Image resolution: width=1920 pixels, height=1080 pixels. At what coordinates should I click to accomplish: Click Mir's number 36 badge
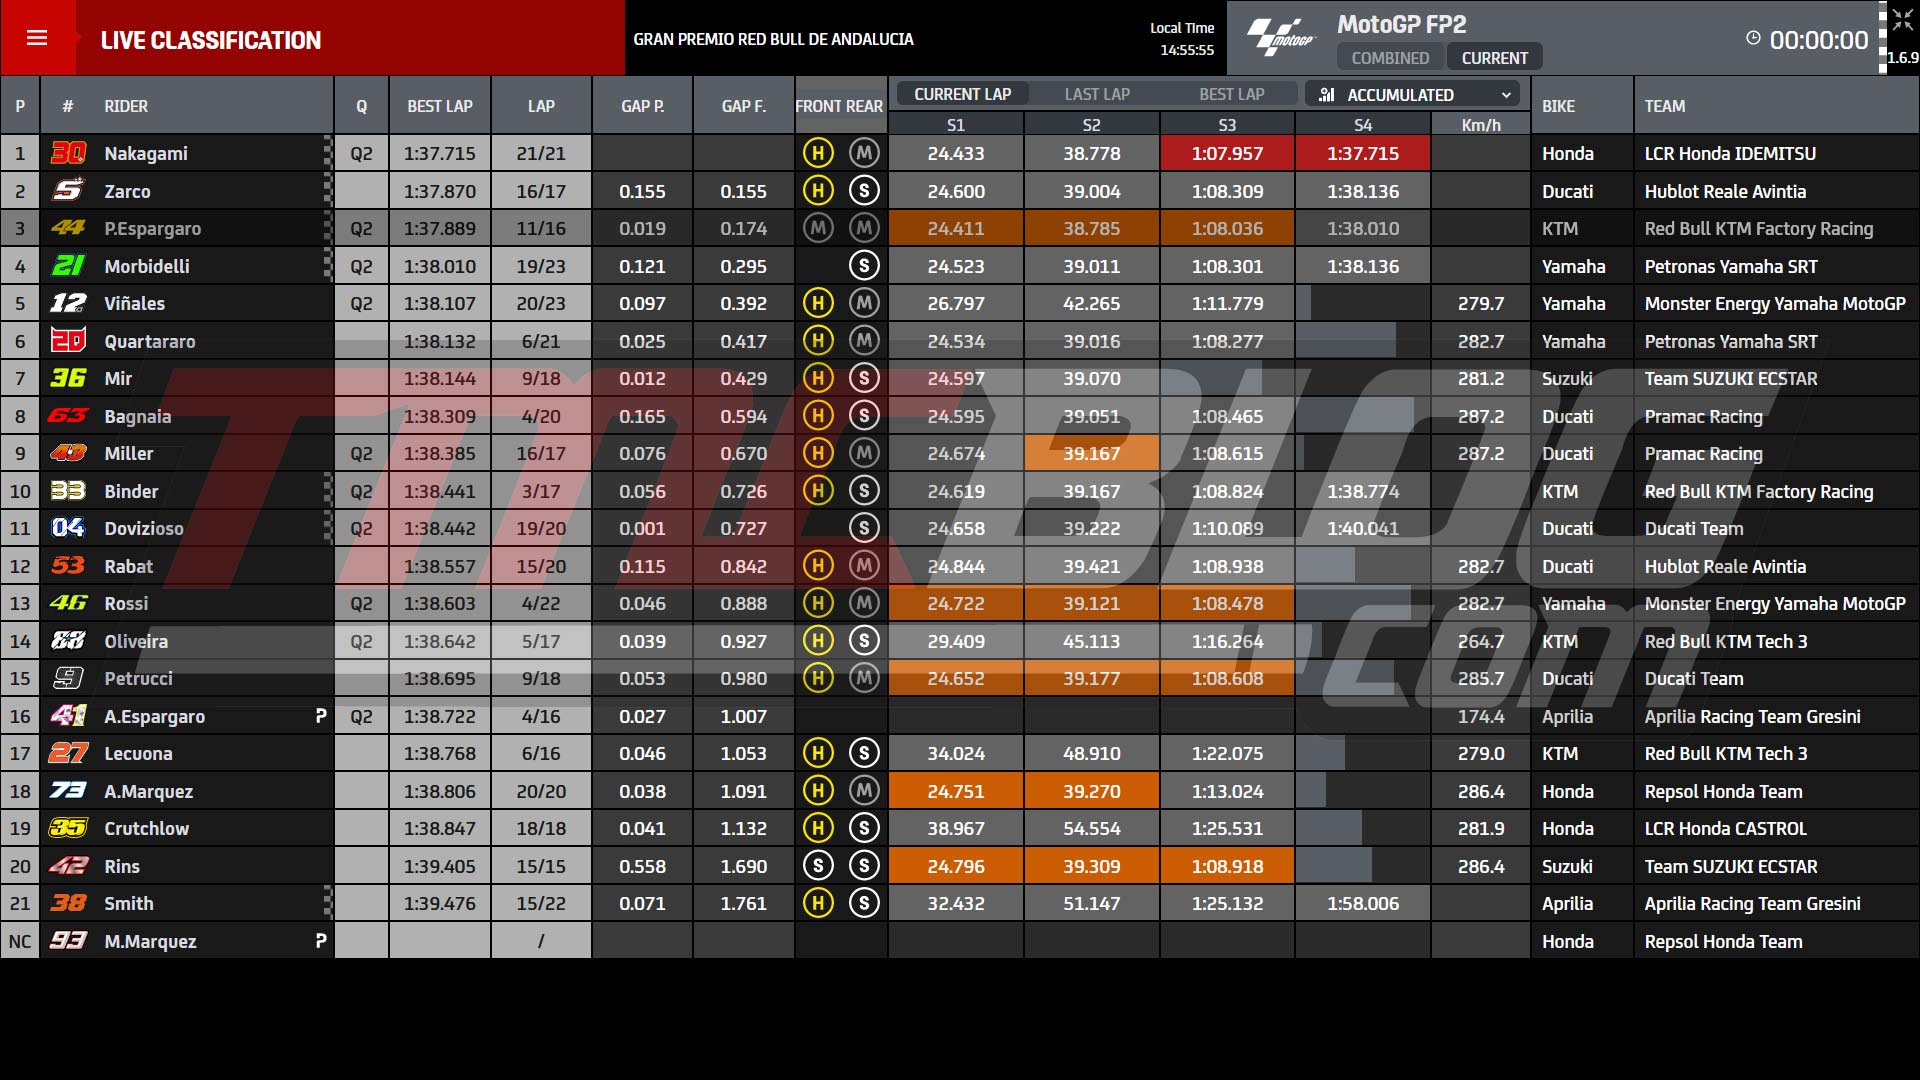(x=68, y=378)
